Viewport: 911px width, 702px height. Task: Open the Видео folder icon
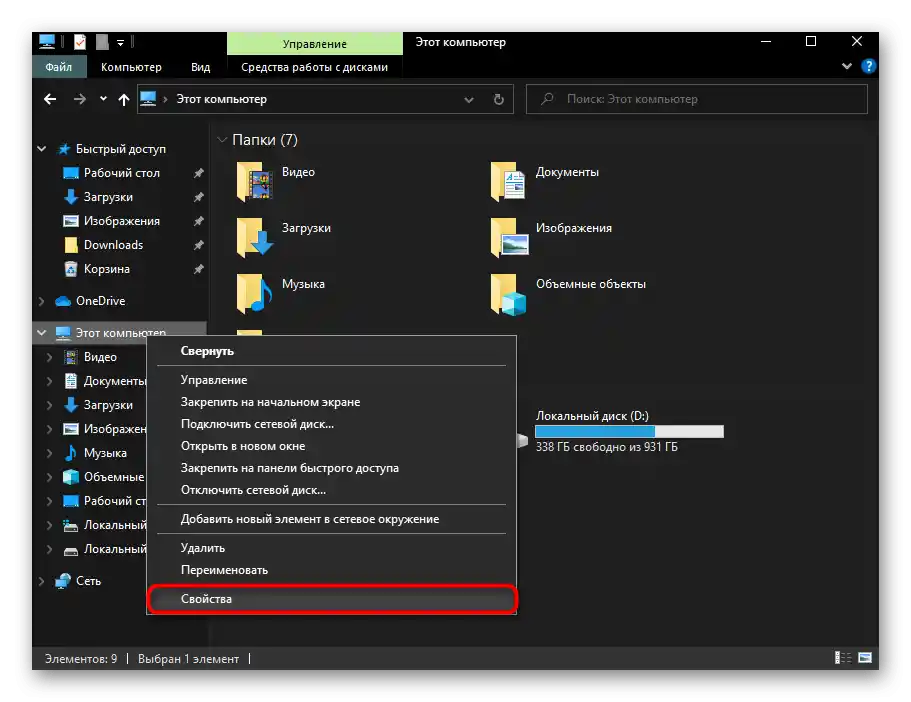[255, 182]
